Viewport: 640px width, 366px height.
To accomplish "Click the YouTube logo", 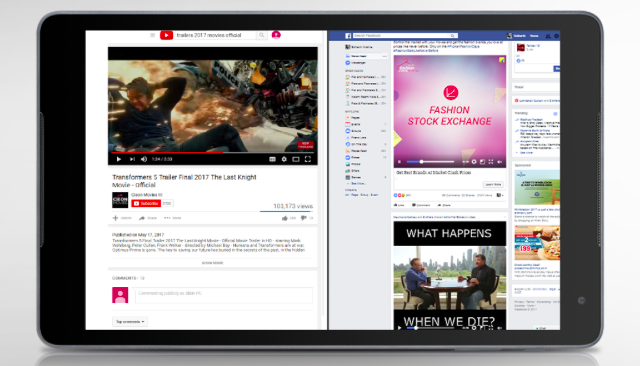I will (x=167, y=35).
